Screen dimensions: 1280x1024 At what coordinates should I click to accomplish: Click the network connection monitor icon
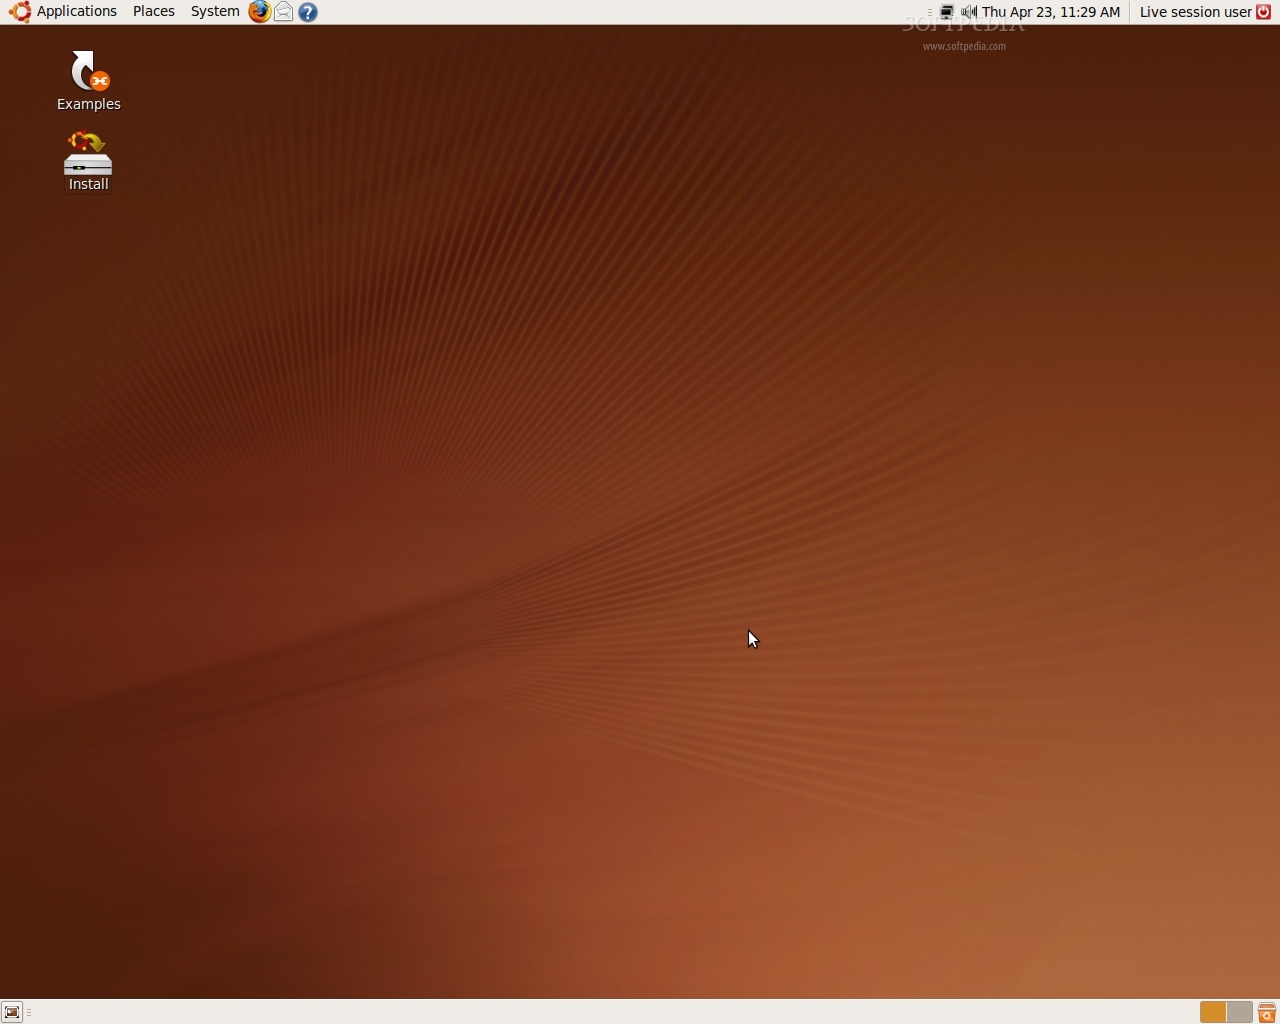(946, 12)
